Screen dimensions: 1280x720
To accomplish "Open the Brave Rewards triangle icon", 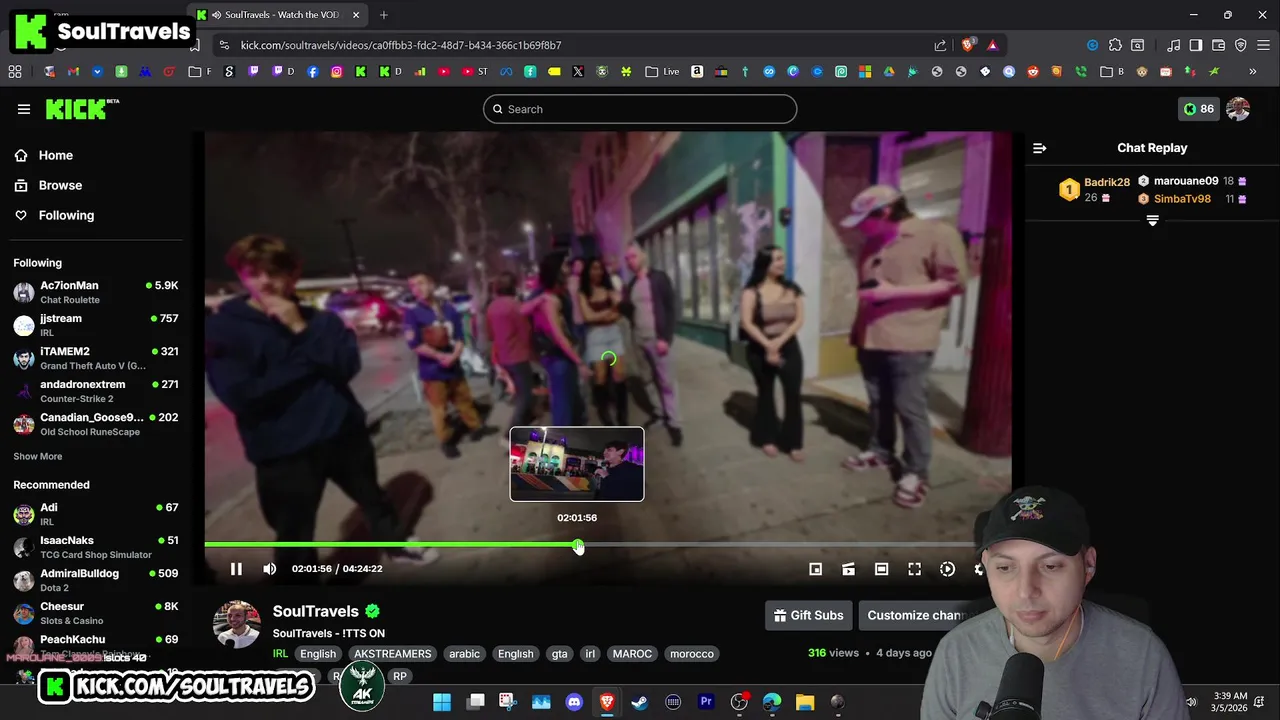I will pos(992,45).
